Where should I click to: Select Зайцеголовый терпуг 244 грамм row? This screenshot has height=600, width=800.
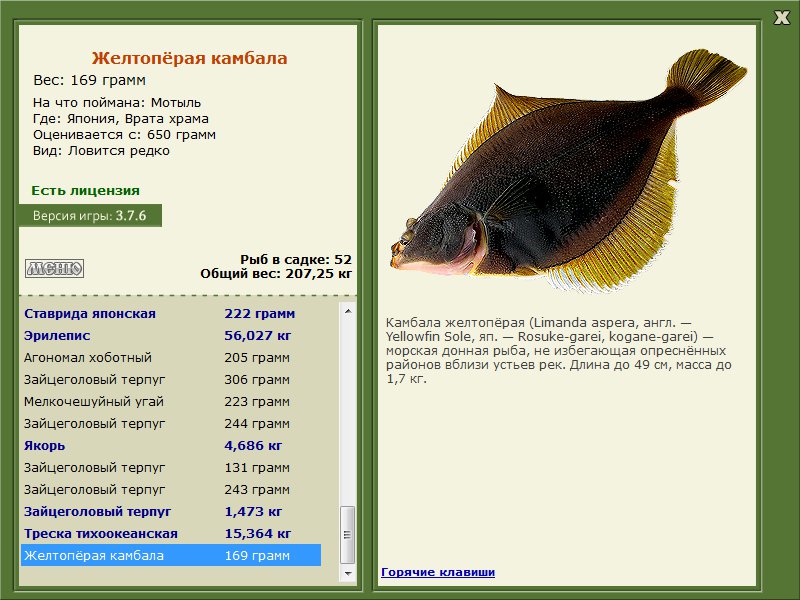pyautogui.click(x=171, y=423)
